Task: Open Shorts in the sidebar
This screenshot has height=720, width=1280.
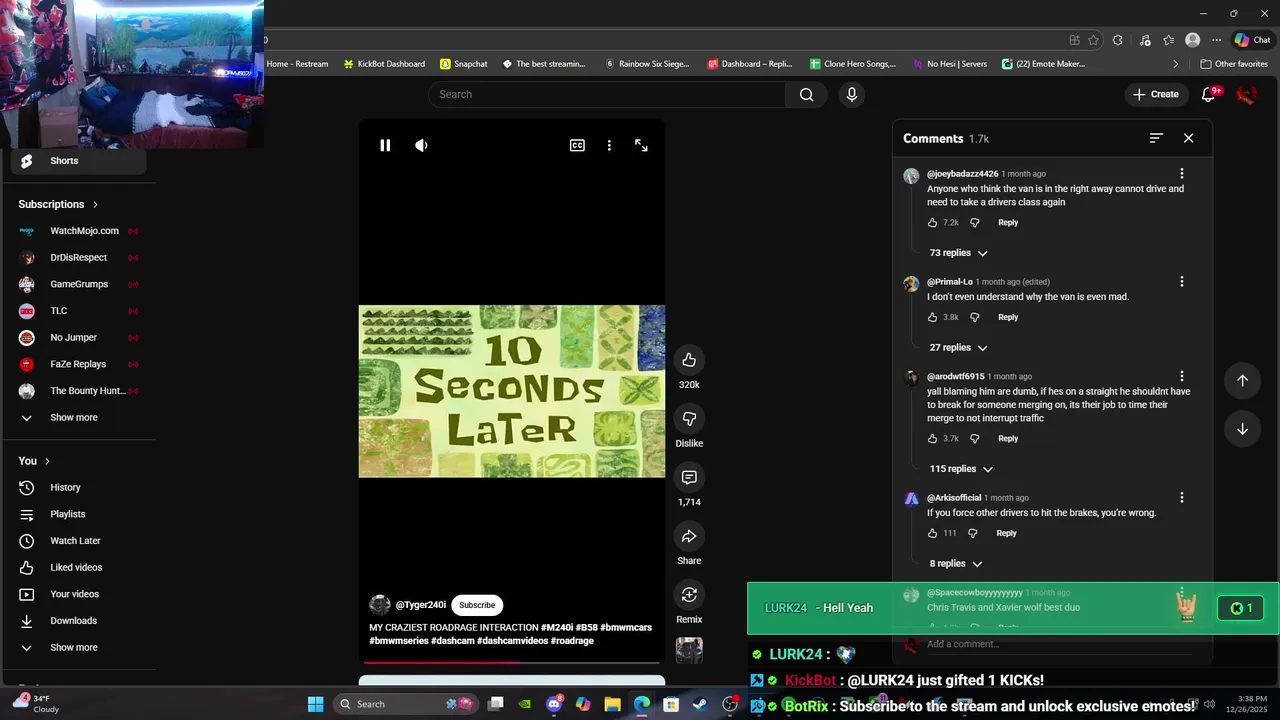Action: pos(78,161)
